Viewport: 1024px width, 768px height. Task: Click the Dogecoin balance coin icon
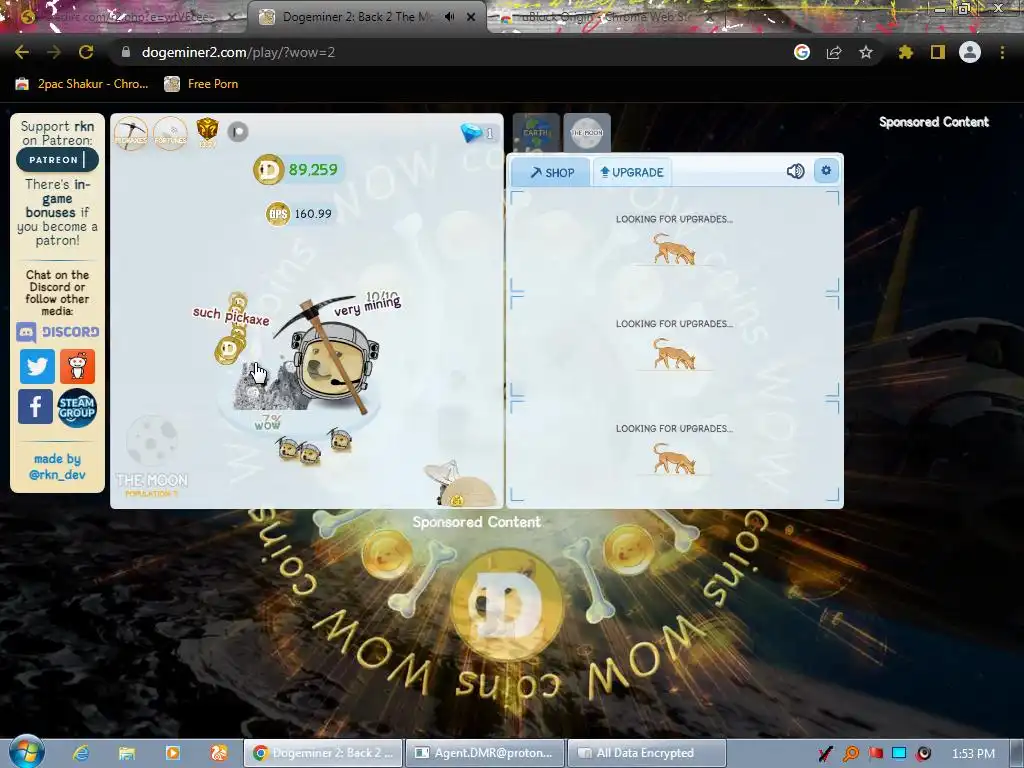(268, 170)
